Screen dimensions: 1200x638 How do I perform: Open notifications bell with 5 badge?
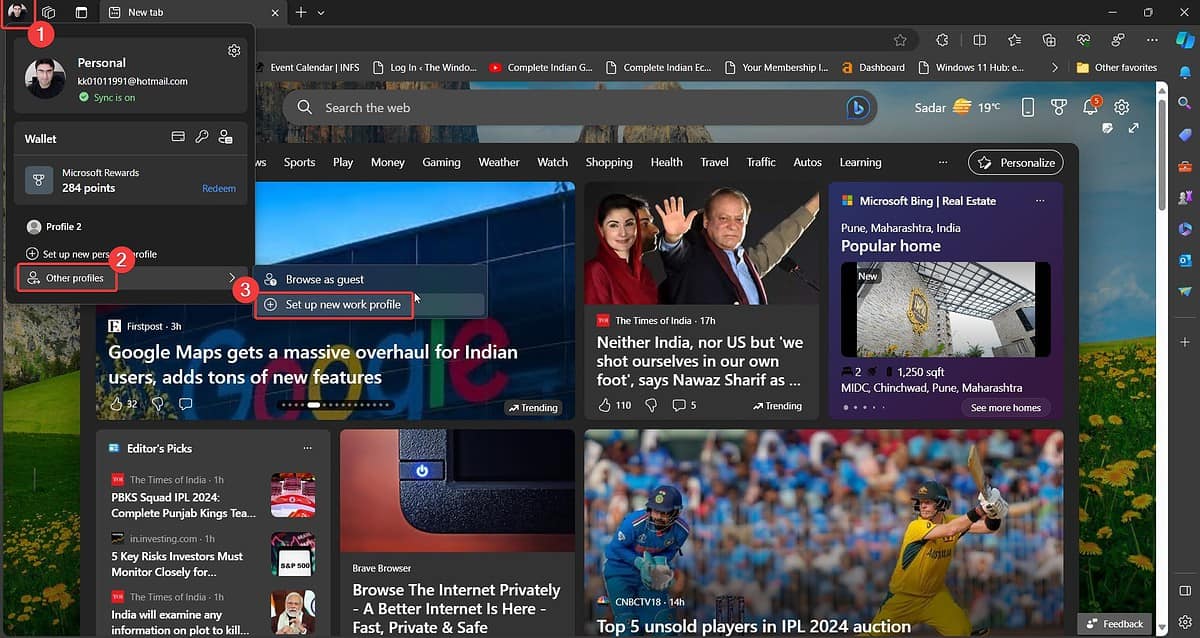[x=1091, y=107]
